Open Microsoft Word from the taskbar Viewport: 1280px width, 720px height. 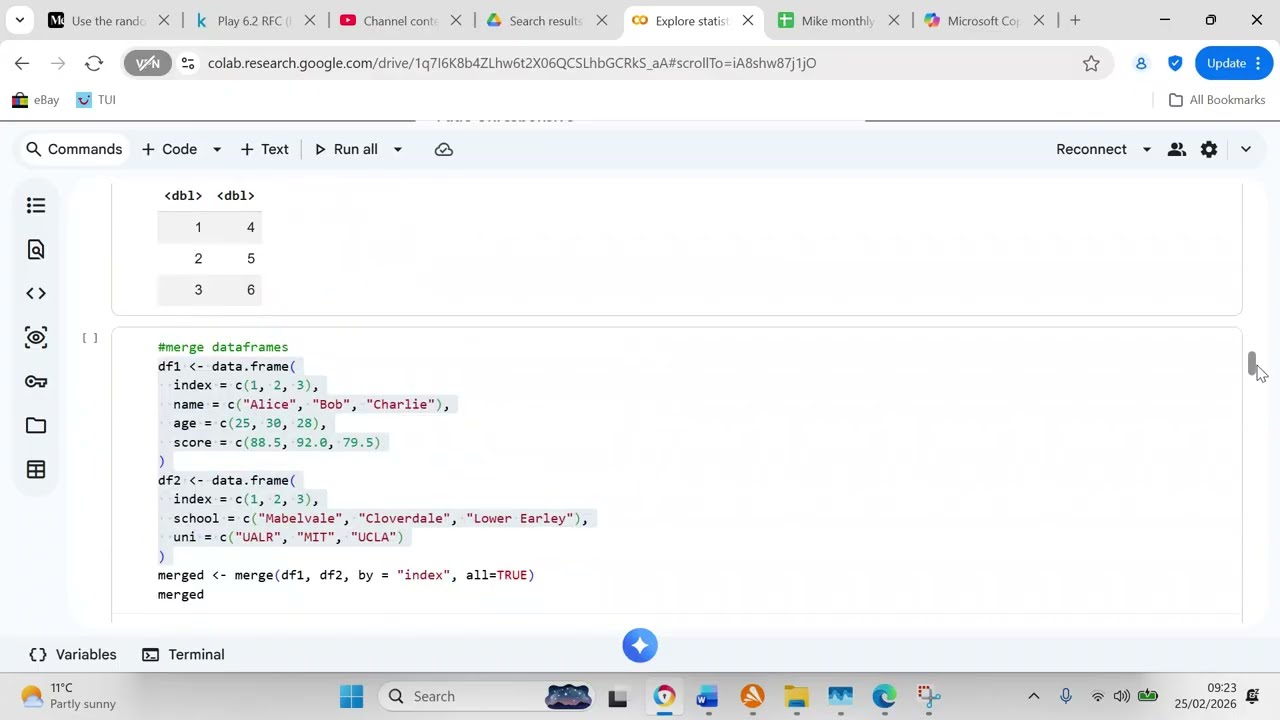coord(708,696)
